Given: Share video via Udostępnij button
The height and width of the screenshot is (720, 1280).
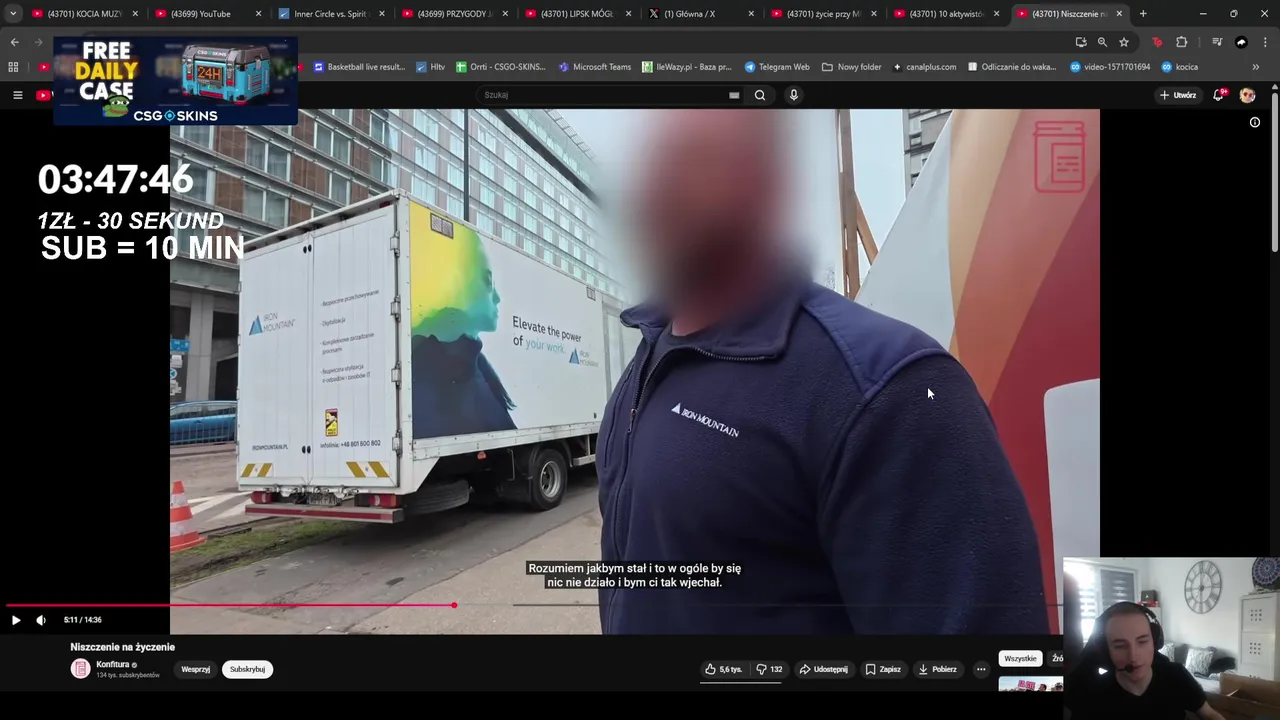Looking at the screenshot, I should [824, 669].
